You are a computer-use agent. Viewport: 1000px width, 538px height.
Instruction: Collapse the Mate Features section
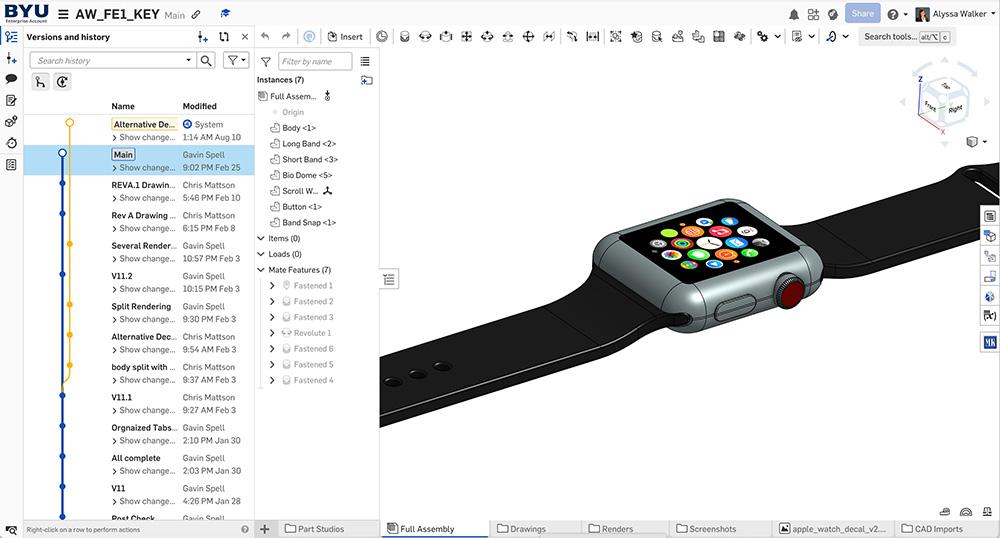click(x=262, y=270)
